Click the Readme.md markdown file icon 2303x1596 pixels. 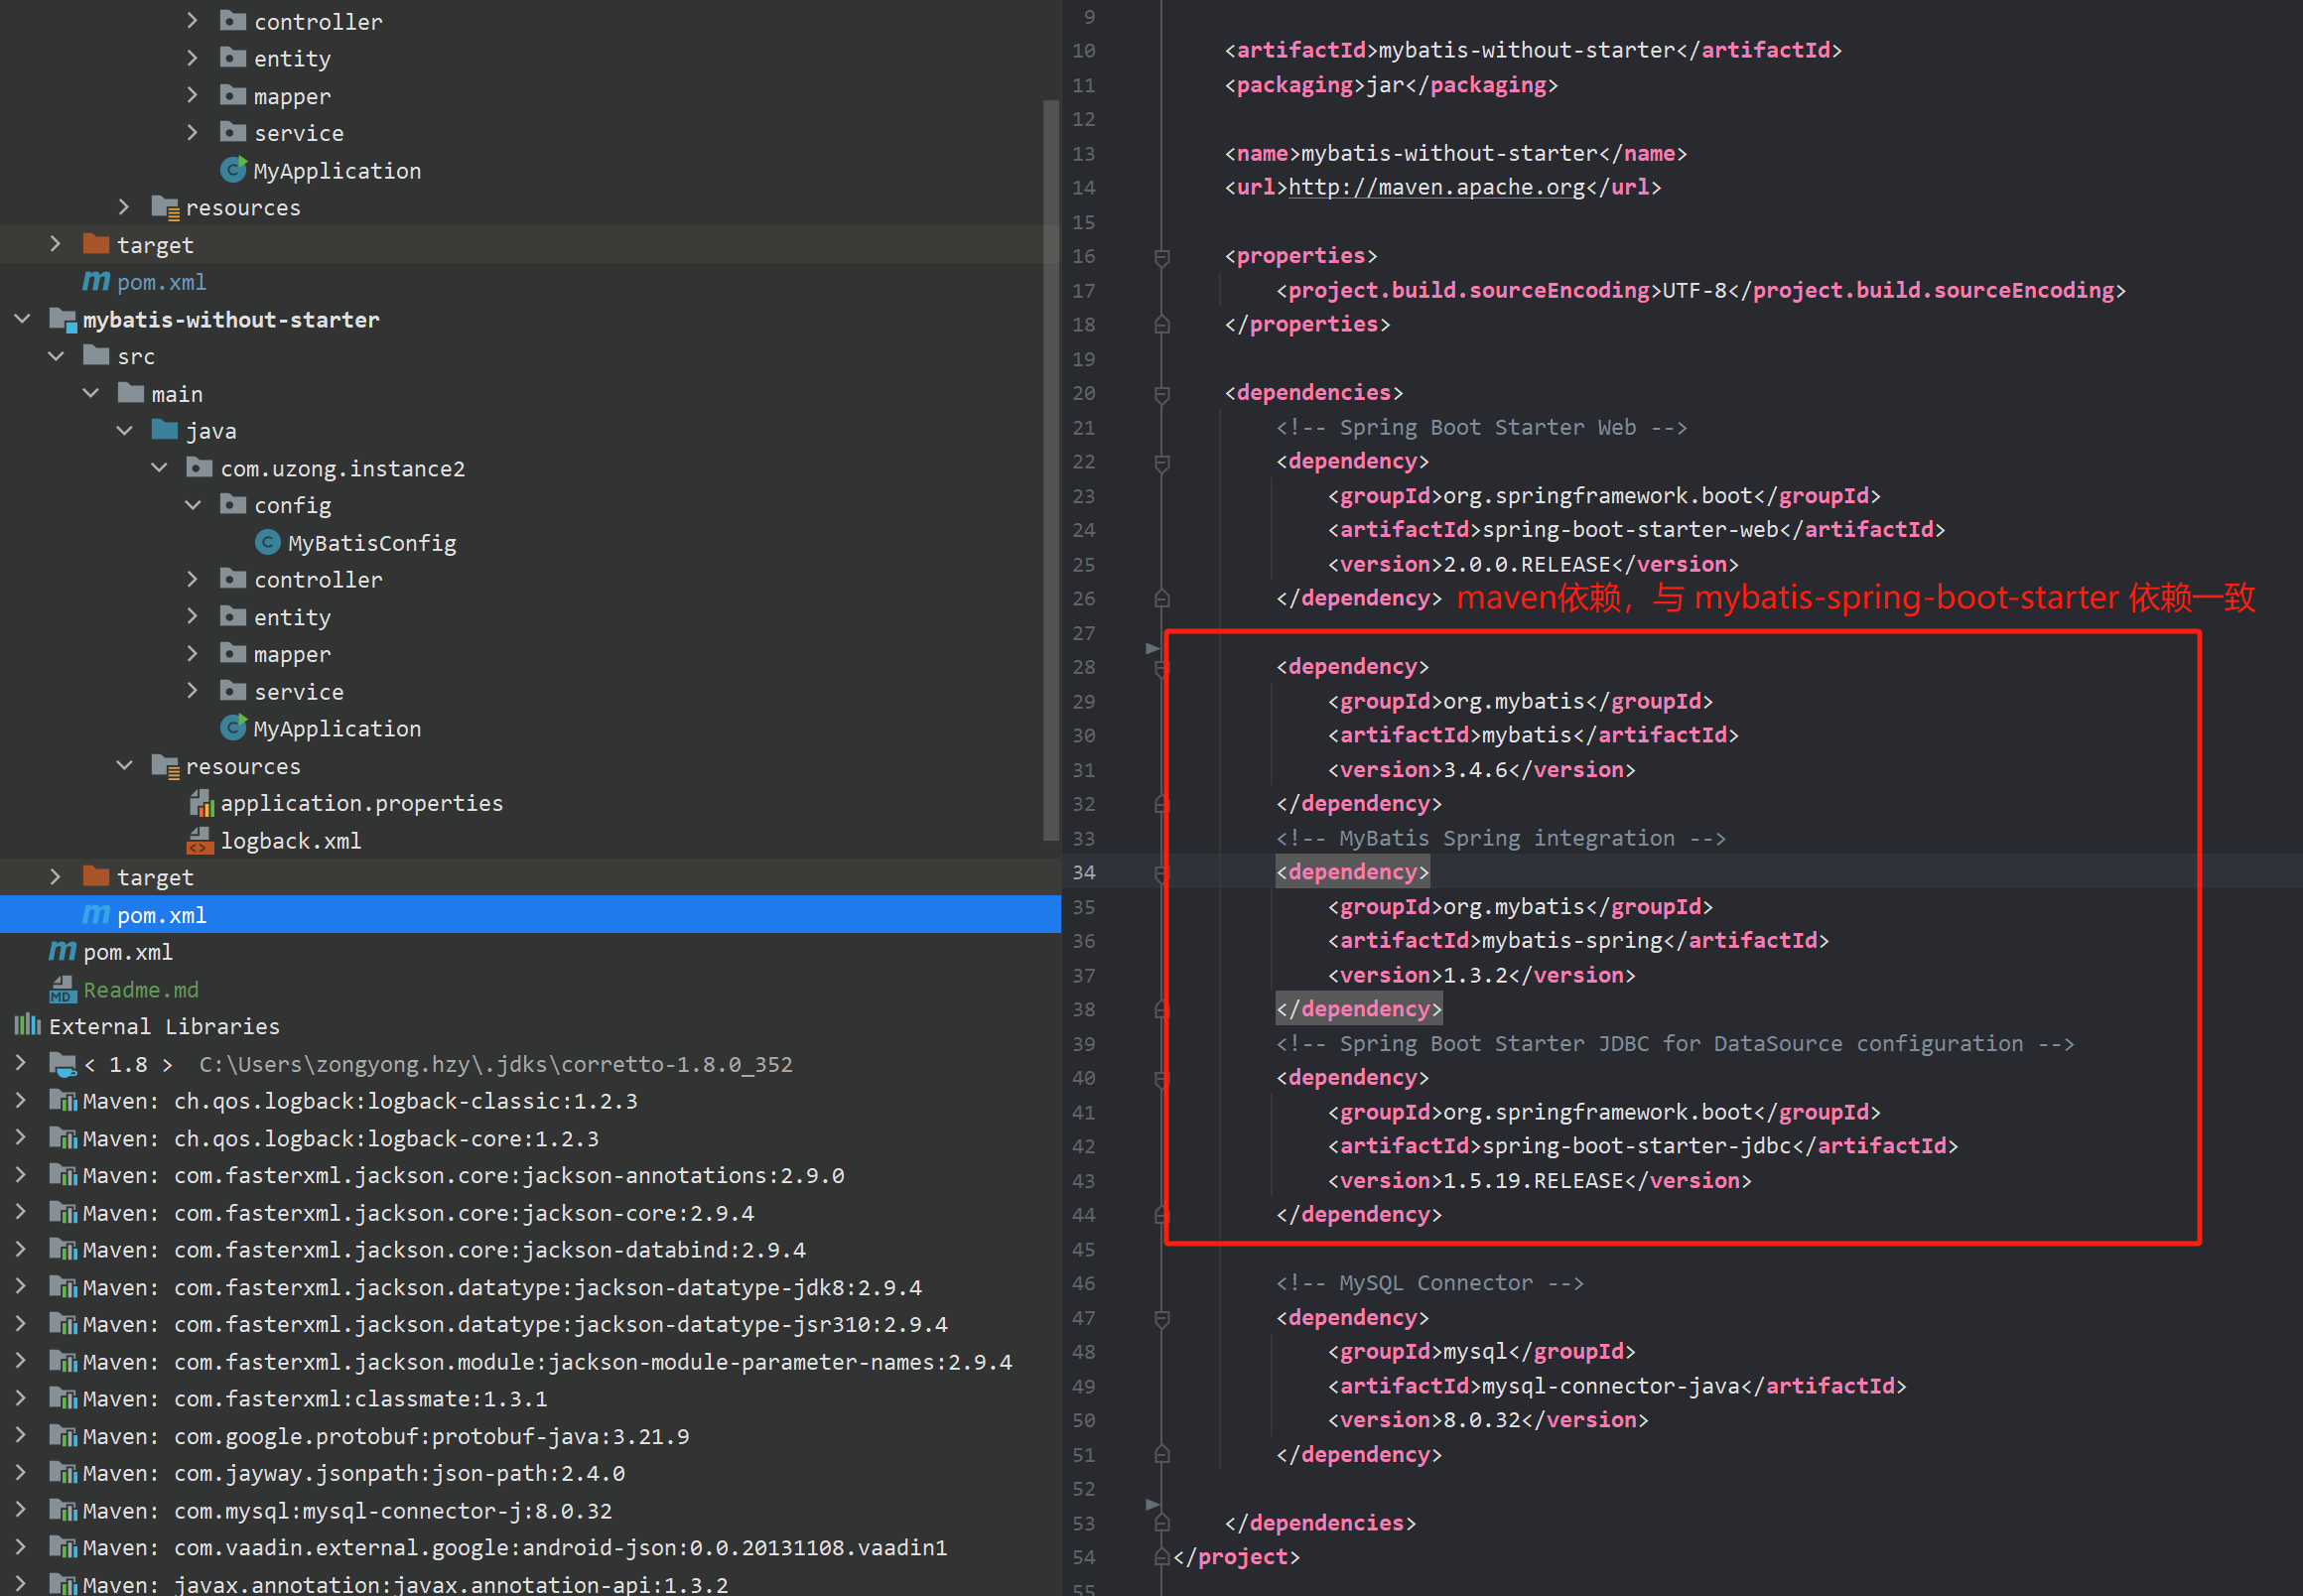(63, 989)
